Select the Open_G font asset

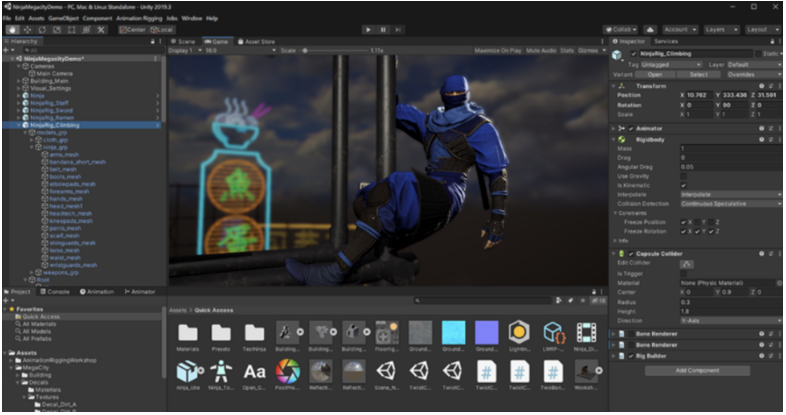pyautogui.click(x=254, y=371)
